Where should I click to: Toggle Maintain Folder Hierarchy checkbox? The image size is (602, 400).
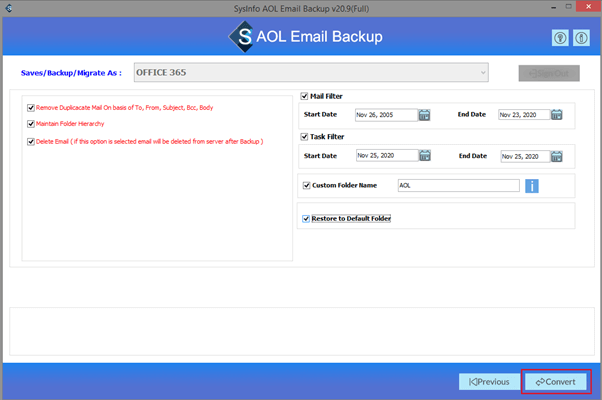31,124
